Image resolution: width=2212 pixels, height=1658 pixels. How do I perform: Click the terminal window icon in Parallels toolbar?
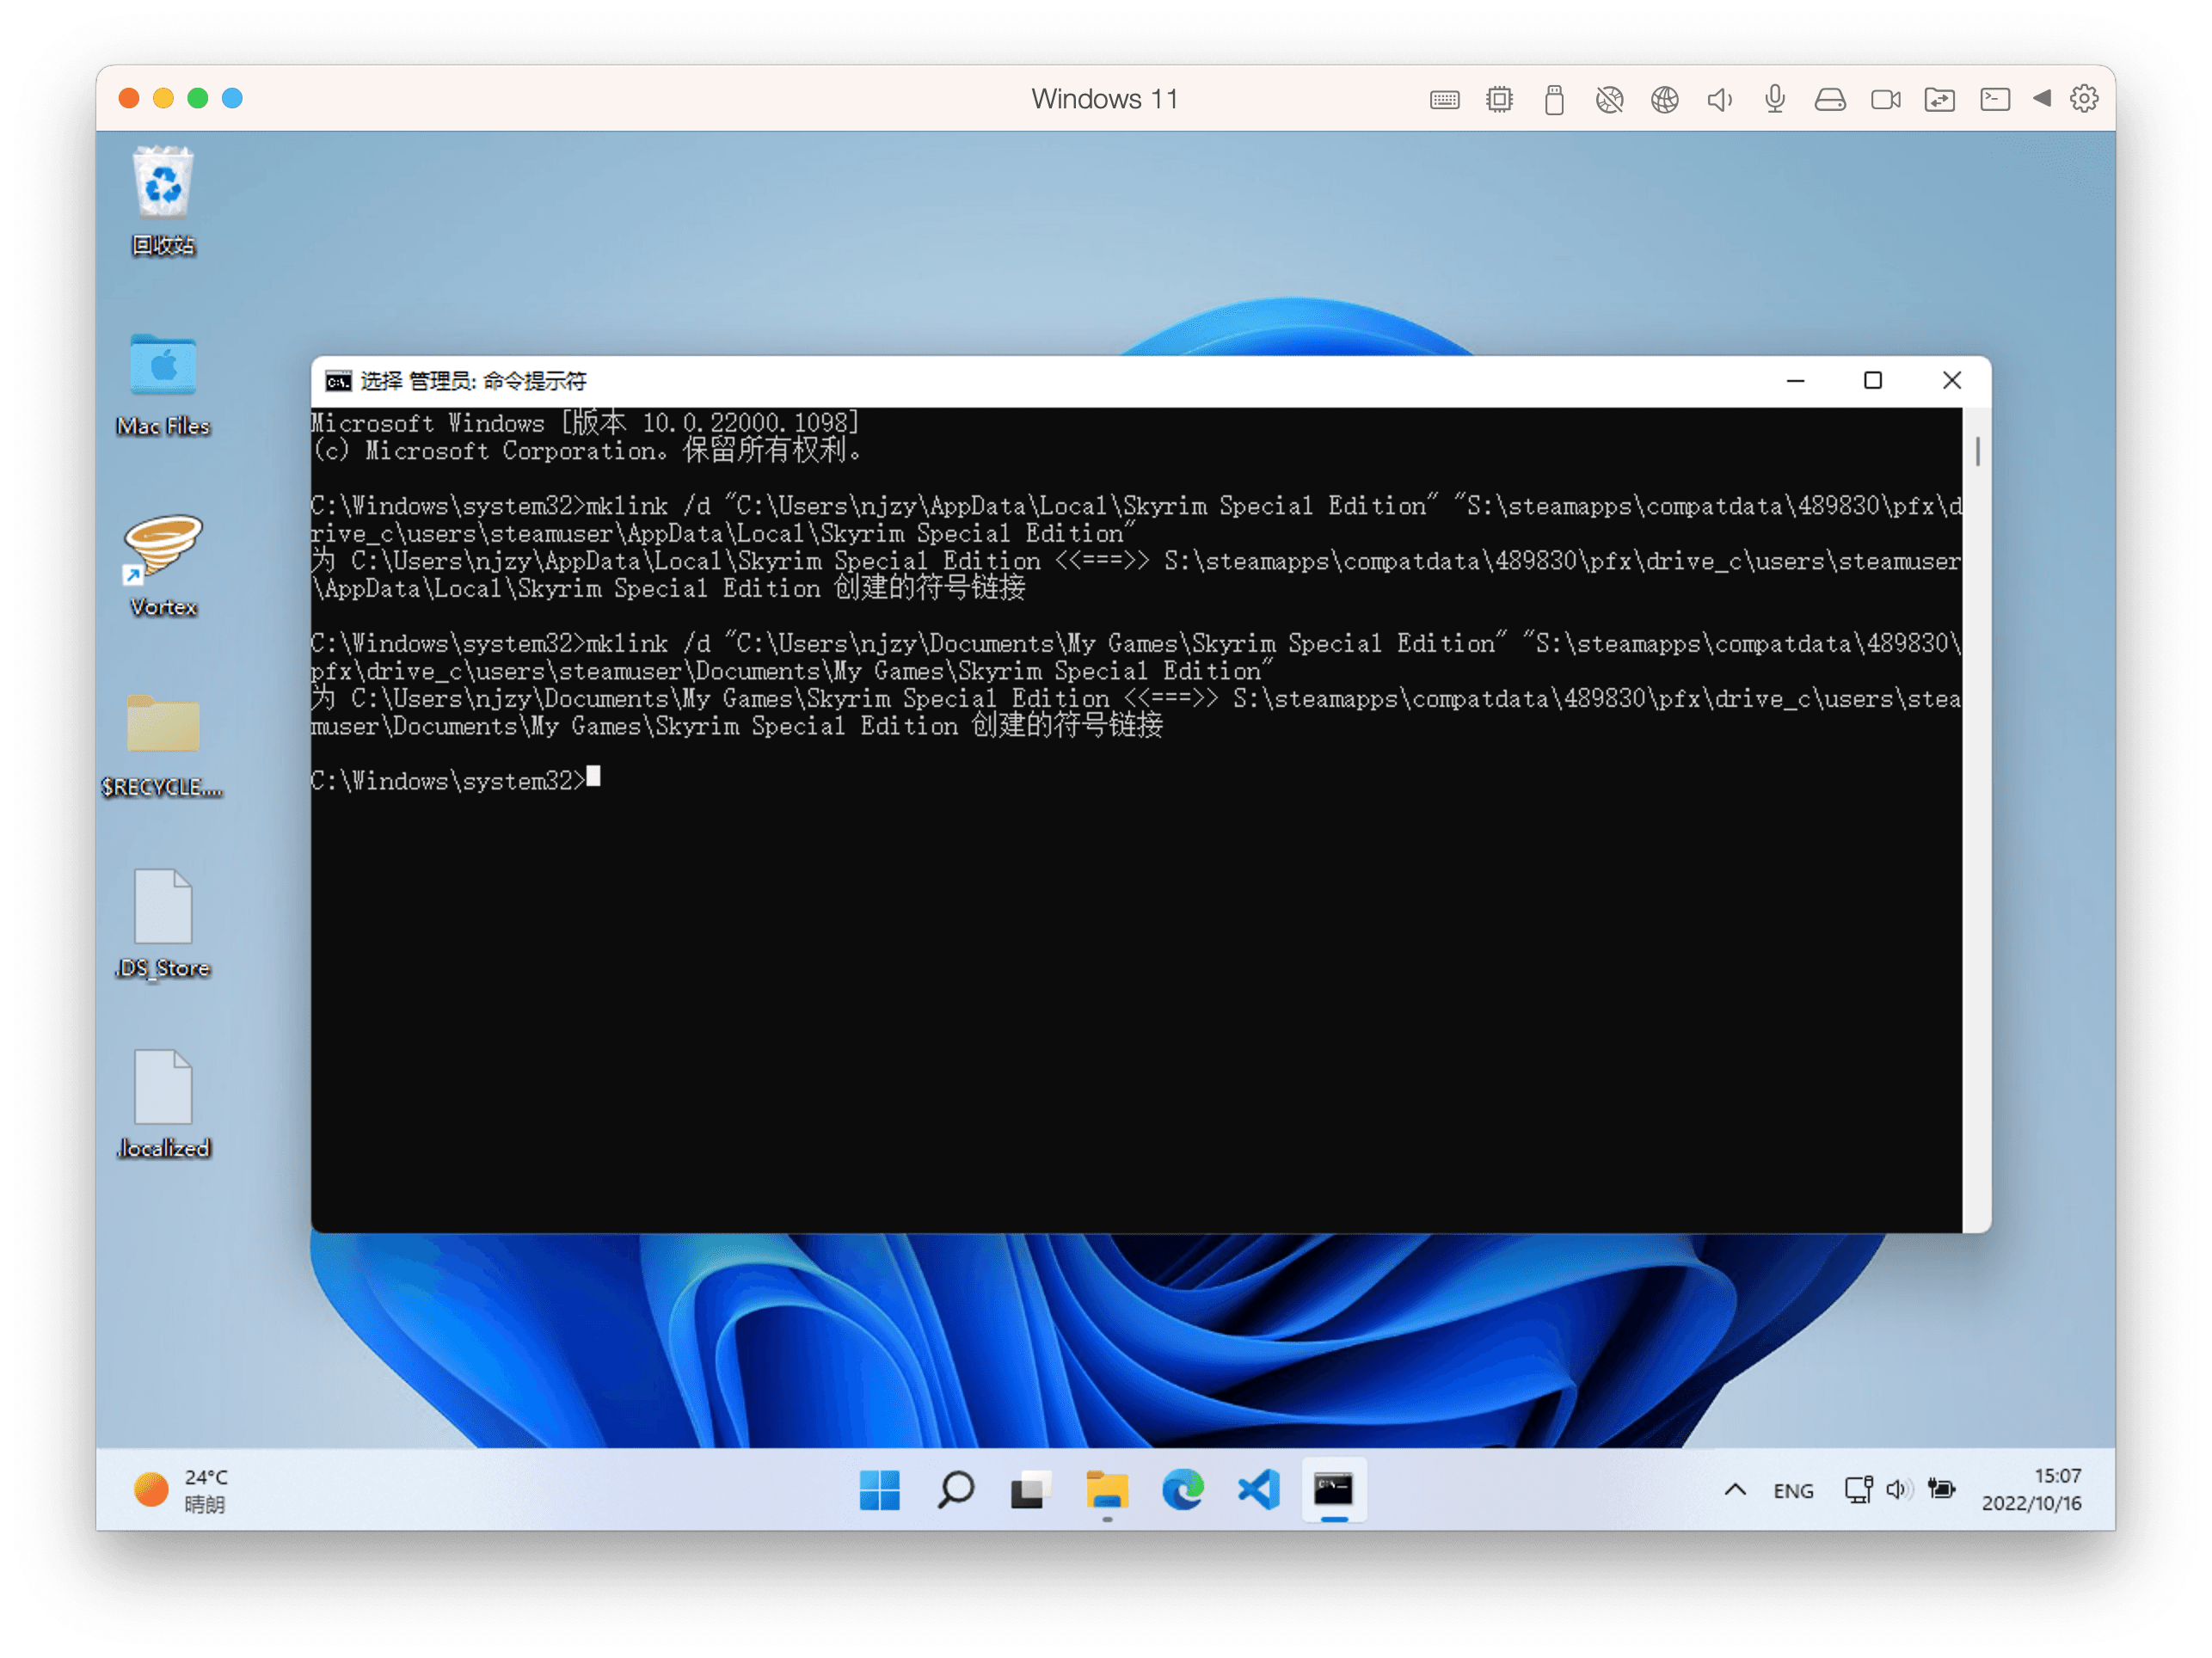(1994, 99)
